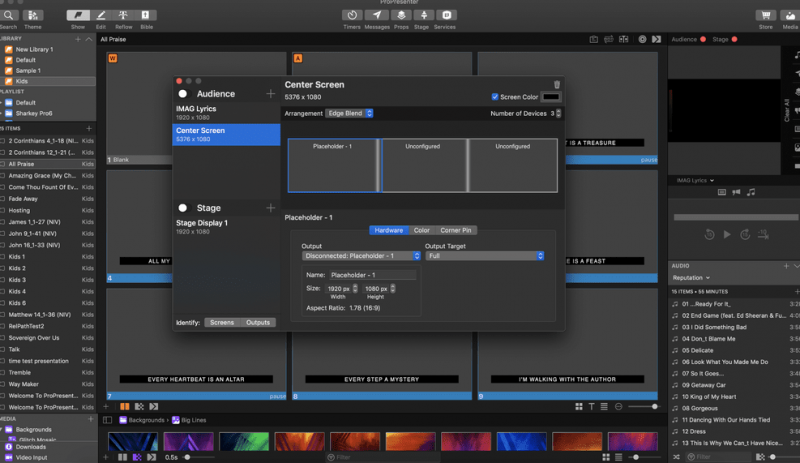
Task: Open the Store icon
Action: [764, 15]
